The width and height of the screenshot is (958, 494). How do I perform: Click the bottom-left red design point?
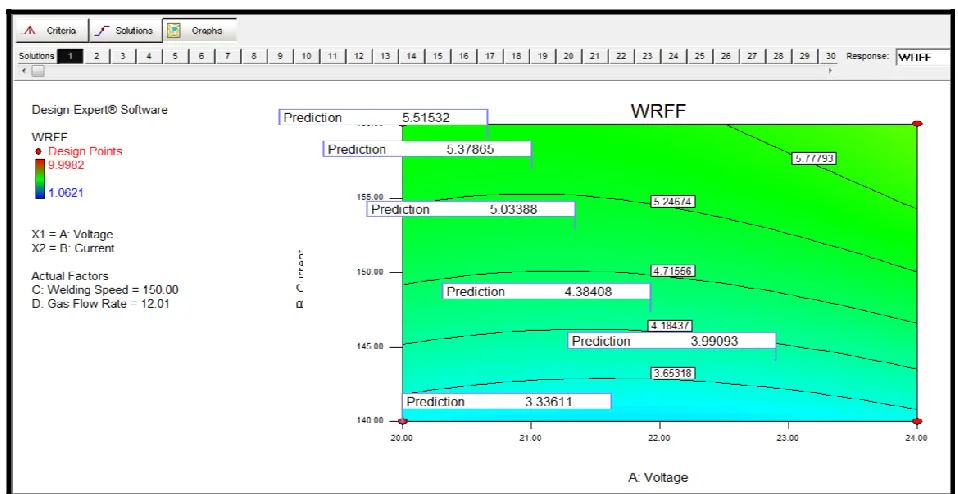coord(403,421)
